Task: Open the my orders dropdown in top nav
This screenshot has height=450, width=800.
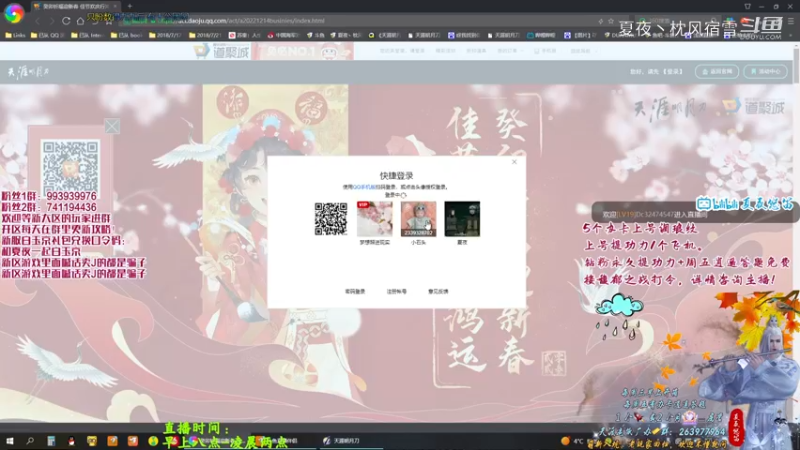Action: coord(510,51)
